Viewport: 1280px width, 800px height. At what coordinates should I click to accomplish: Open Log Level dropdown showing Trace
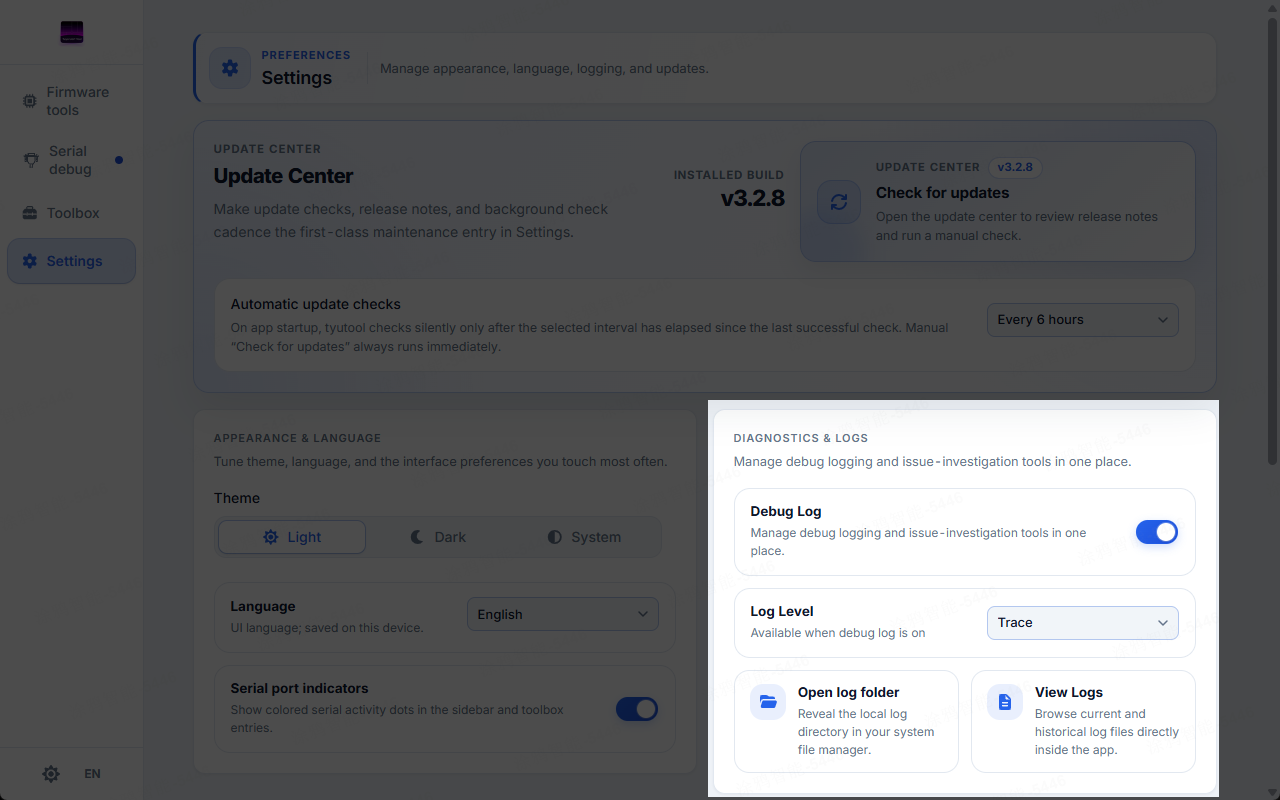[x=1083, y=622]
